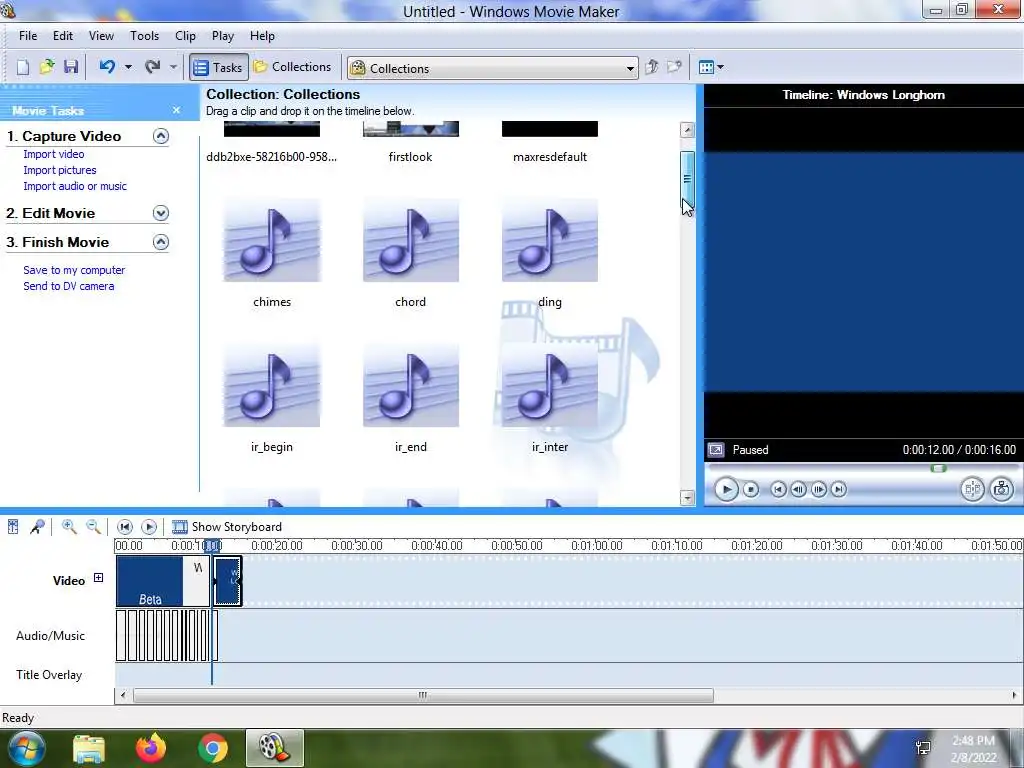Click Import audio or music
1024x768 pixels.
pos(75,186)
